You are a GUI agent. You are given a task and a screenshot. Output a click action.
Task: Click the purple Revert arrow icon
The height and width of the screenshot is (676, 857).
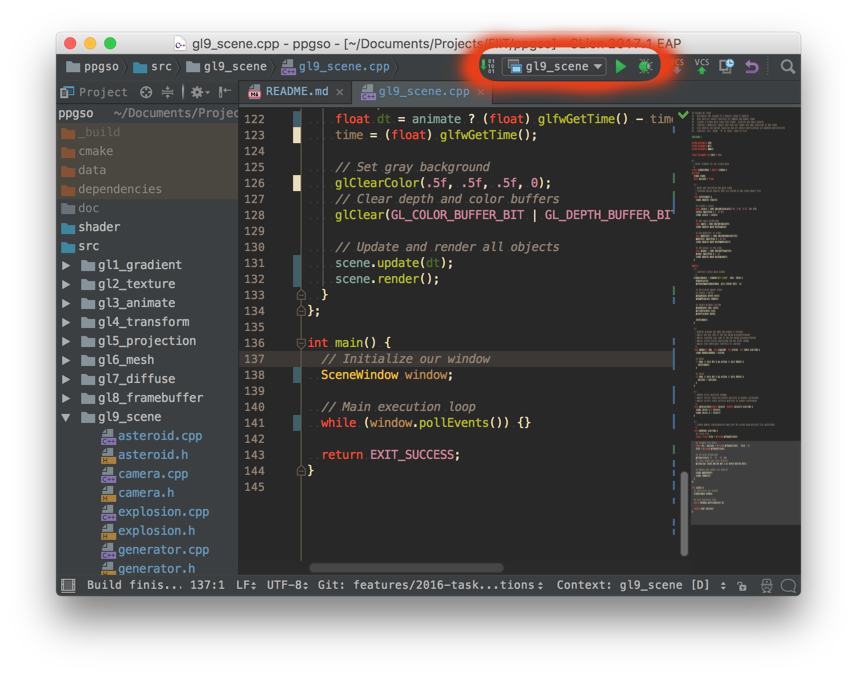752,67
